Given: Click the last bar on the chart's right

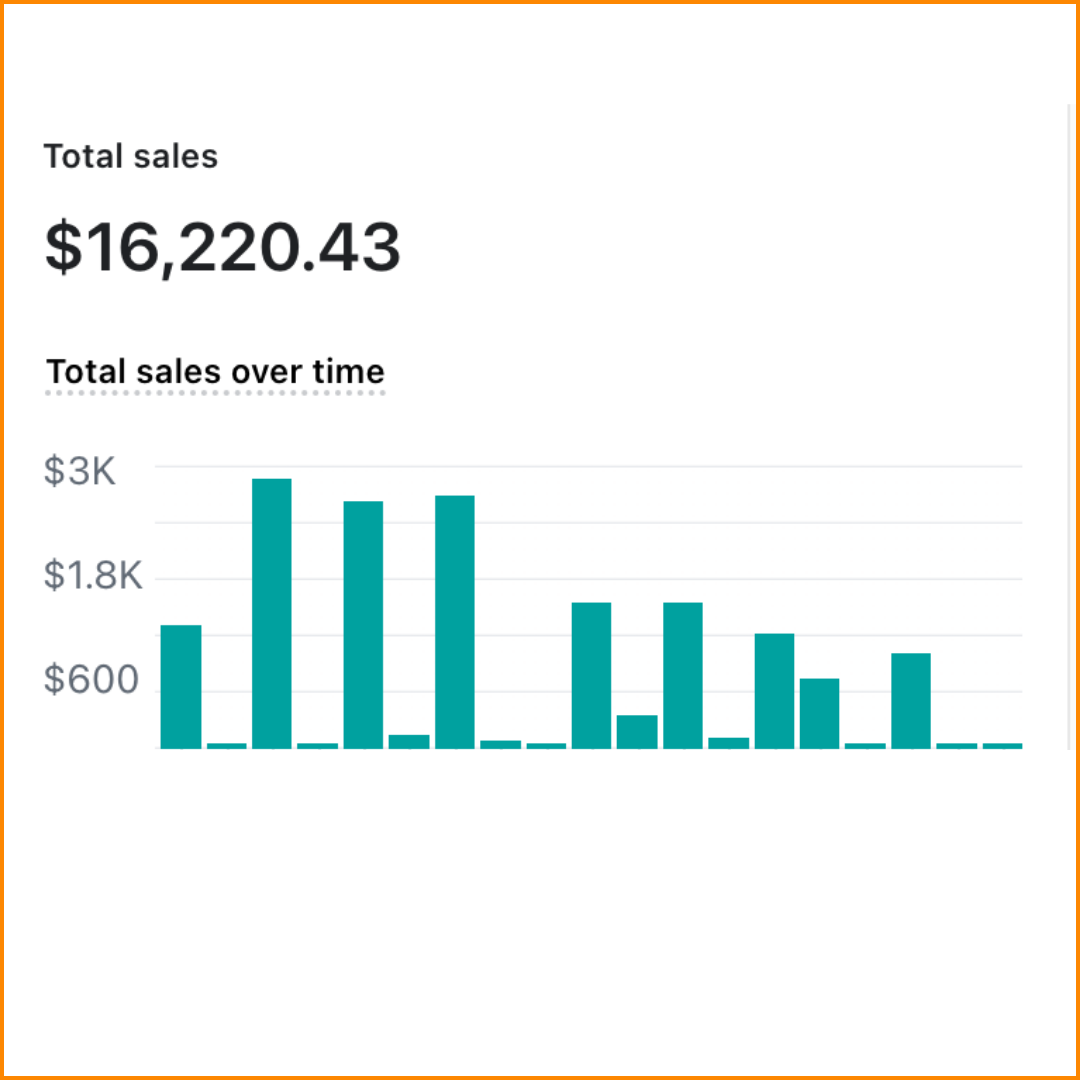Looking at the screenshot, I should tap(1002, 745).
